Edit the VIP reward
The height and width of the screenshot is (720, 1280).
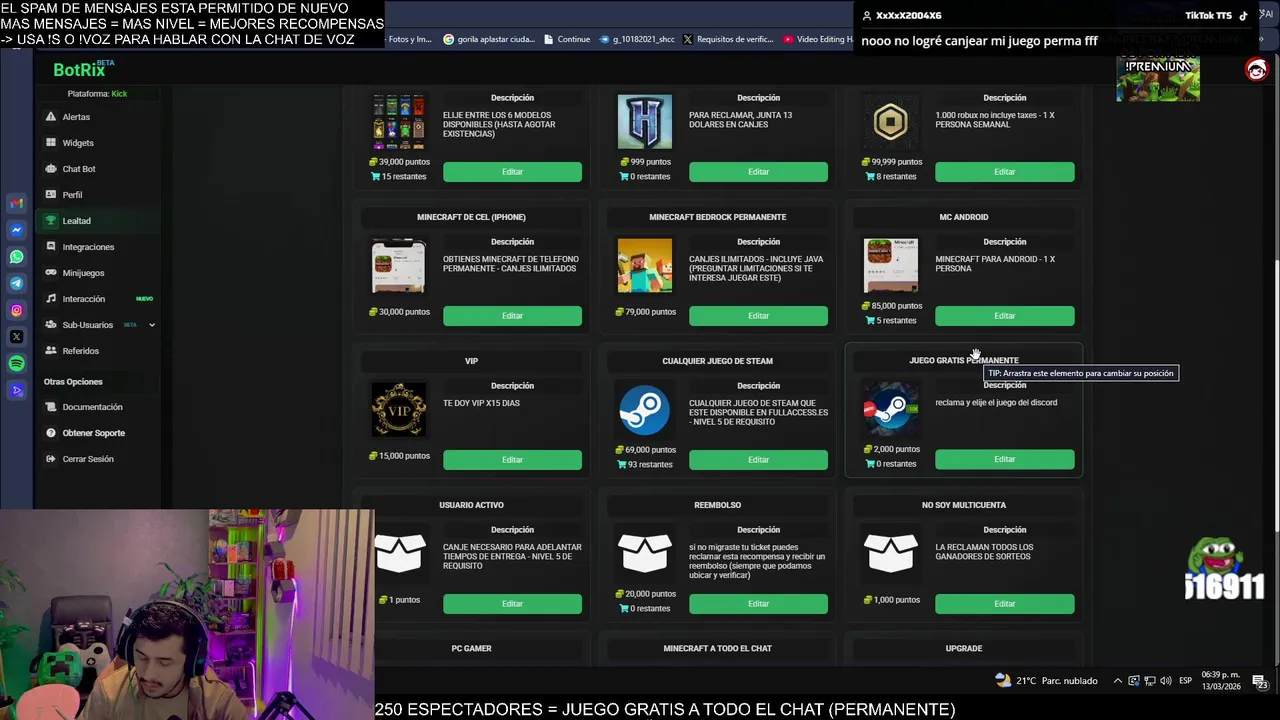click(512, 460)
